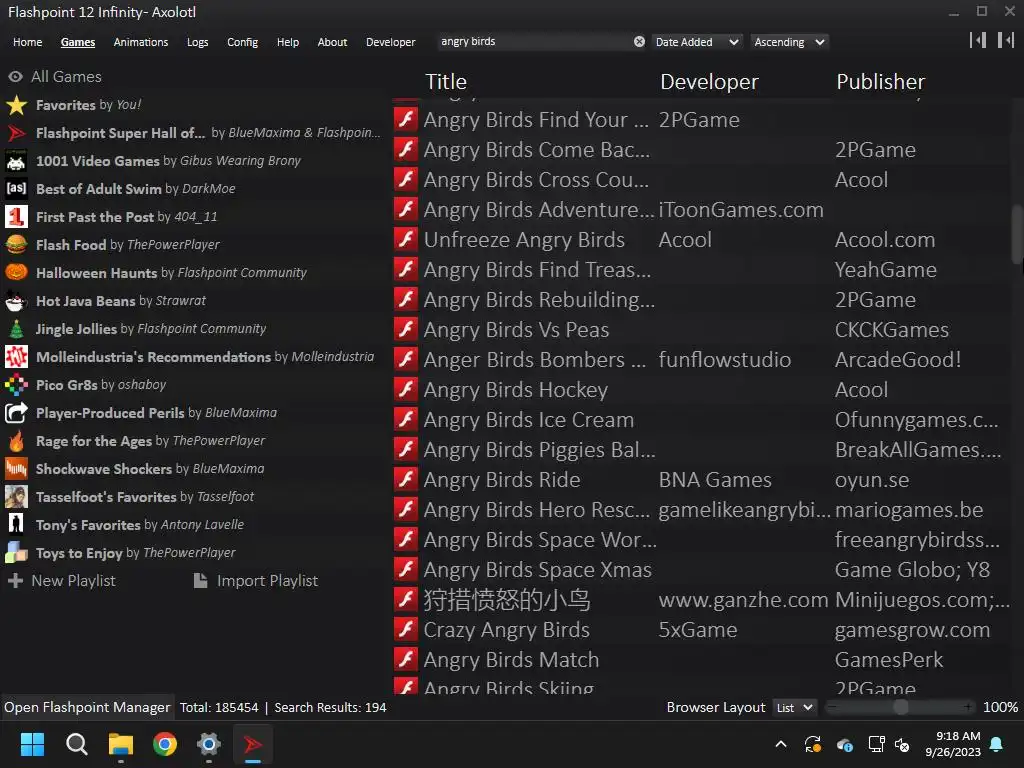Open Google Chrome from taskbar
The width and height of the screenshot is (1024, 768).
pos(165,744)
